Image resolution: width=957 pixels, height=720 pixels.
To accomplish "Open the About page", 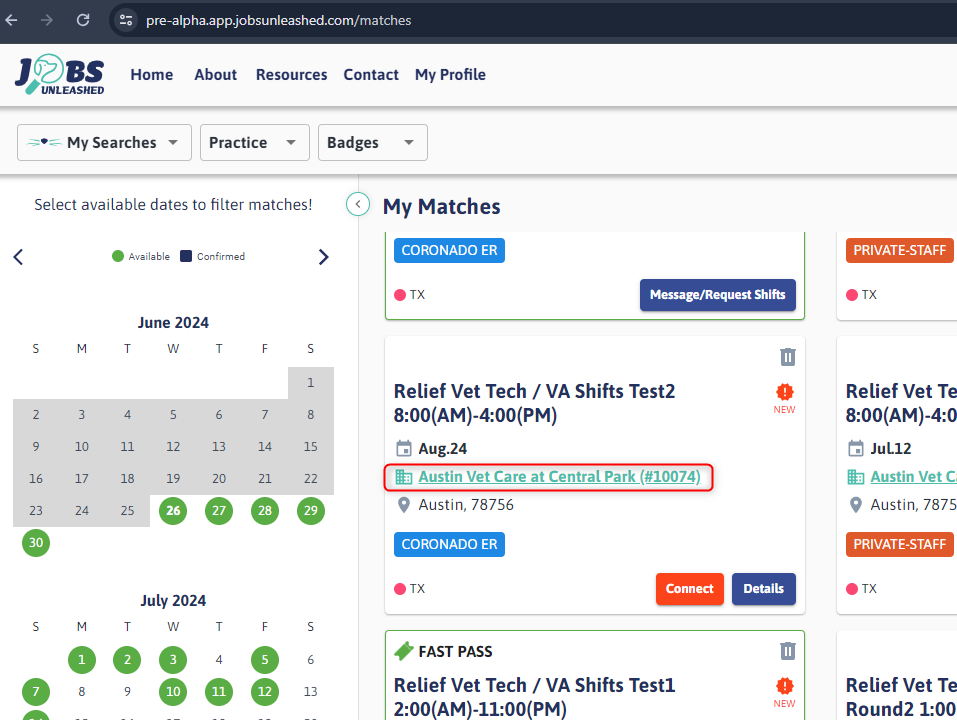I will (x=215, y=74).
